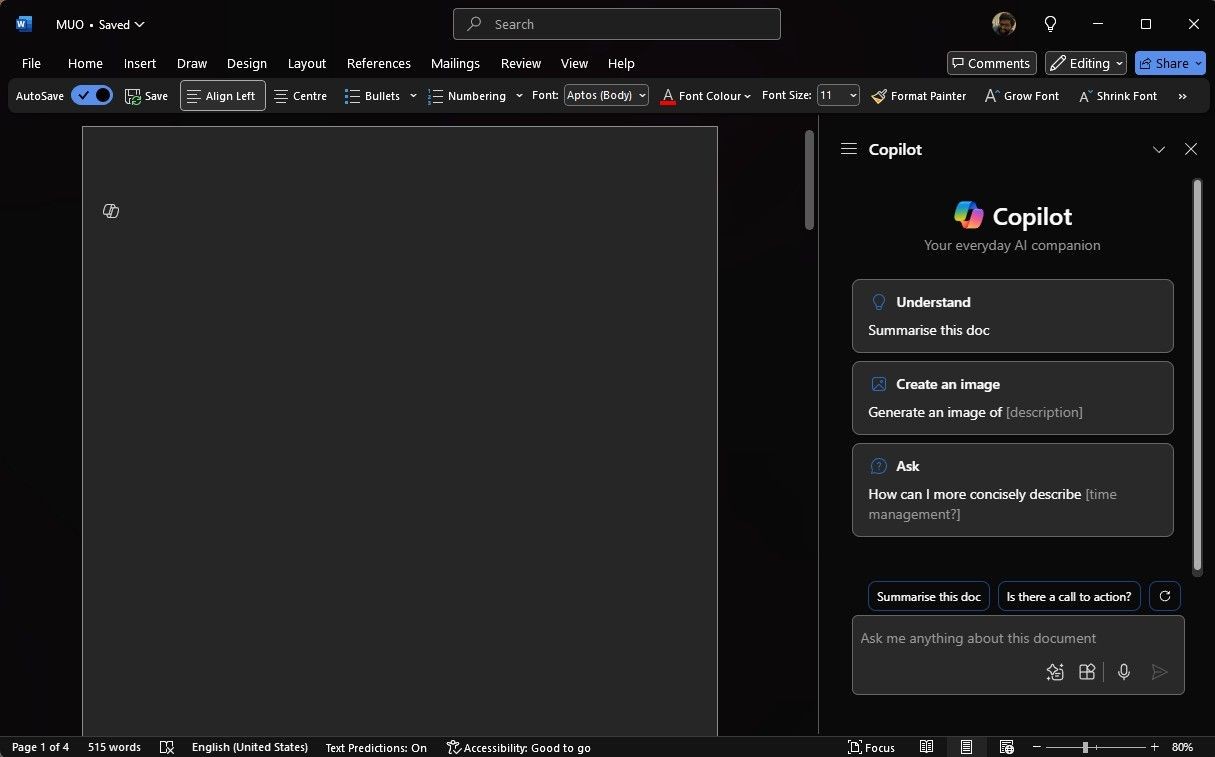The width and height of the screenshot is (1215, 757).
Task: Open the References ribbon tab
Action: pyautogui.click(x=379, y=63)
